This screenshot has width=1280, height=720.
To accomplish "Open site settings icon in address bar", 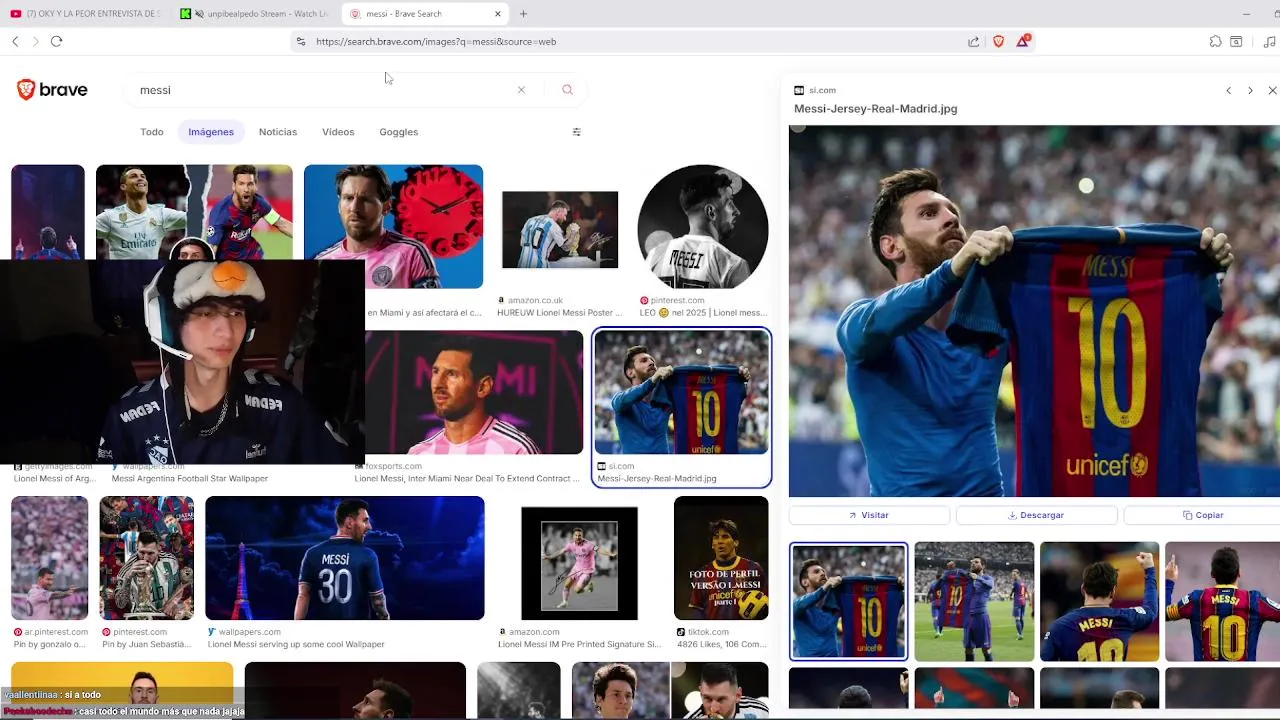I will [x=300, y=41].
